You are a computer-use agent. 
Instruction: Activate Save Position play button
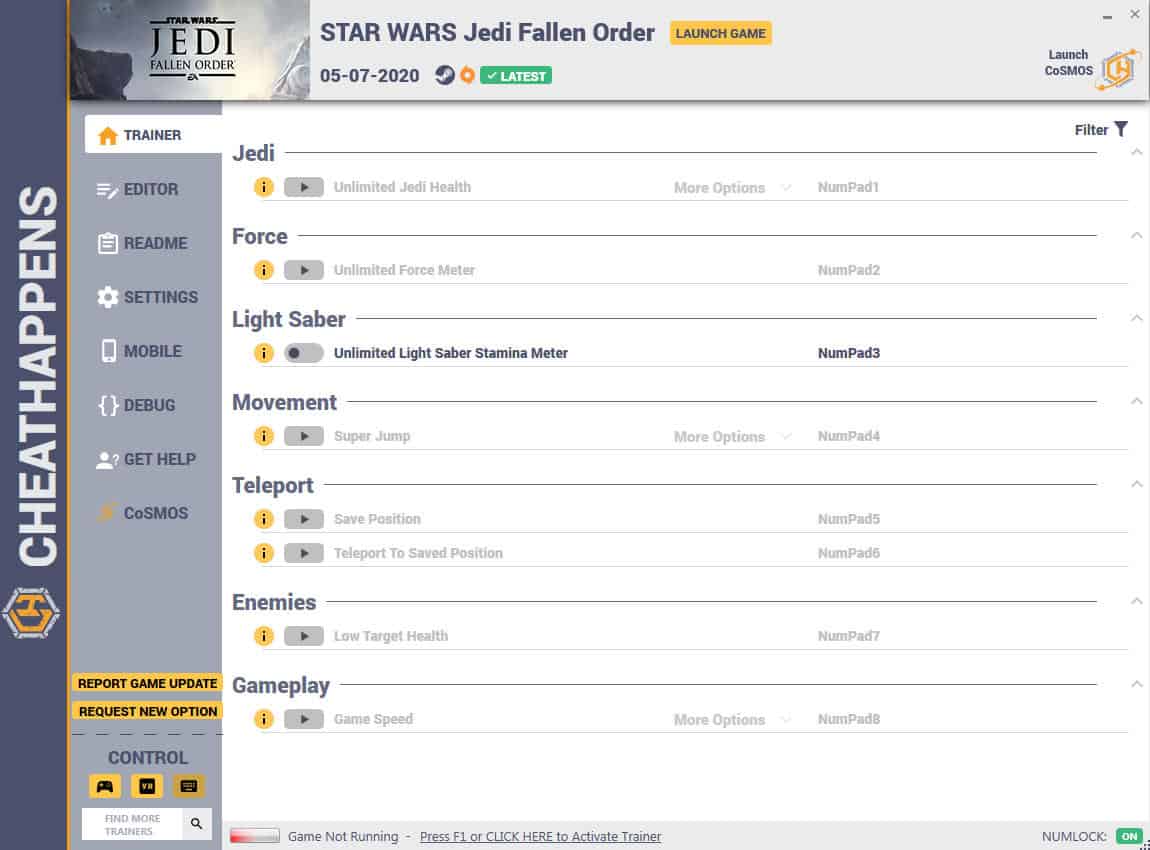304,519
